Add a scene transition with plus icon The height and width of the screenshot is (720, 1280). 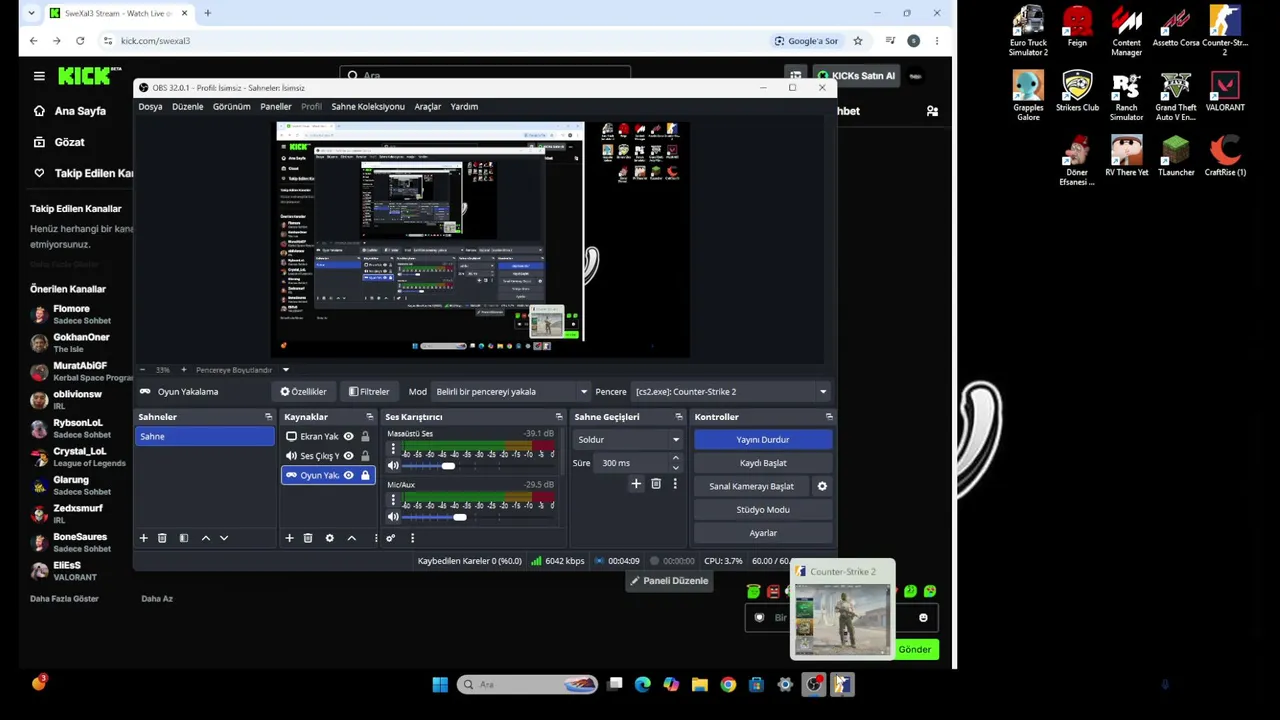(x=636, y=484)
